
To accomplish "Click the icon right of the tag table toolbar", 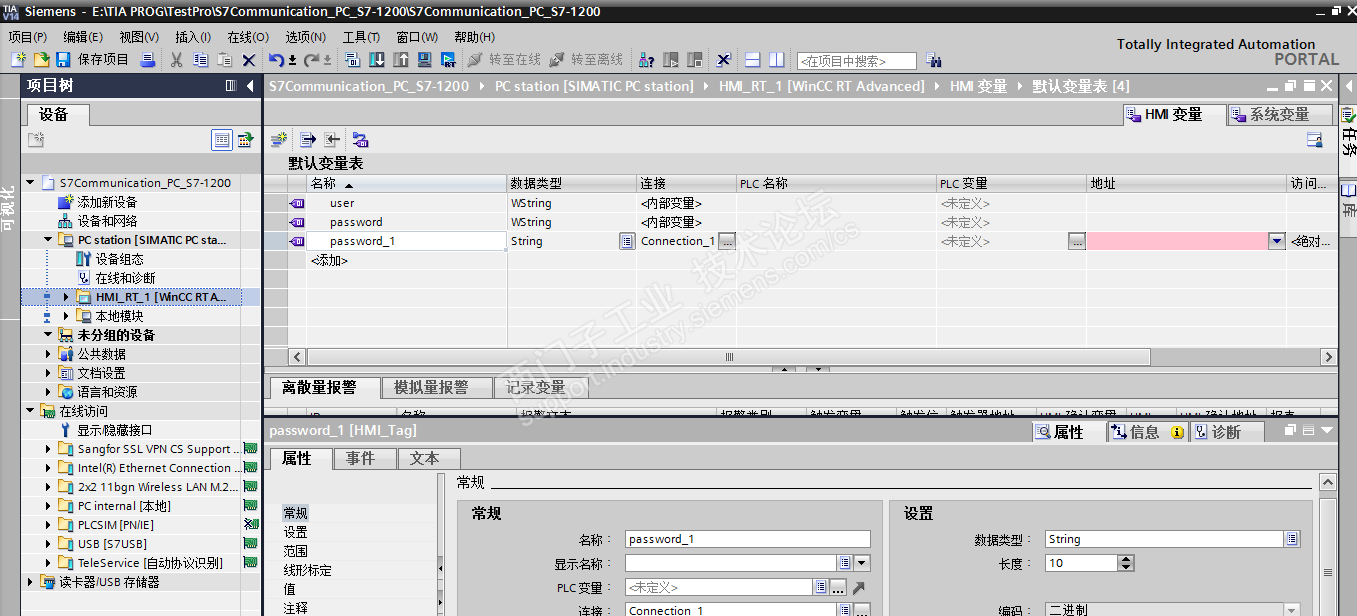I will coord(1315,140).
